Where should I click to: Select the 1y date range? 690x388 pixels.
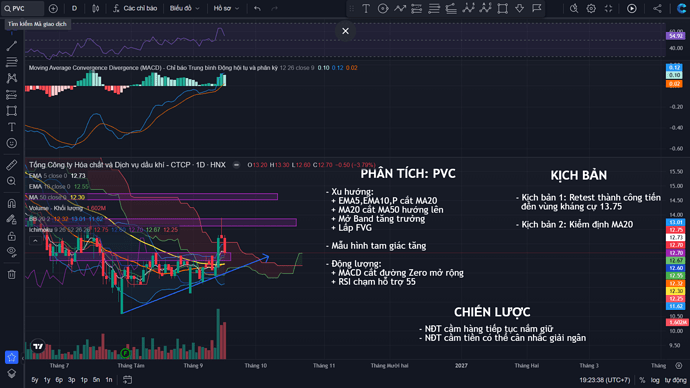pos(47,380)
